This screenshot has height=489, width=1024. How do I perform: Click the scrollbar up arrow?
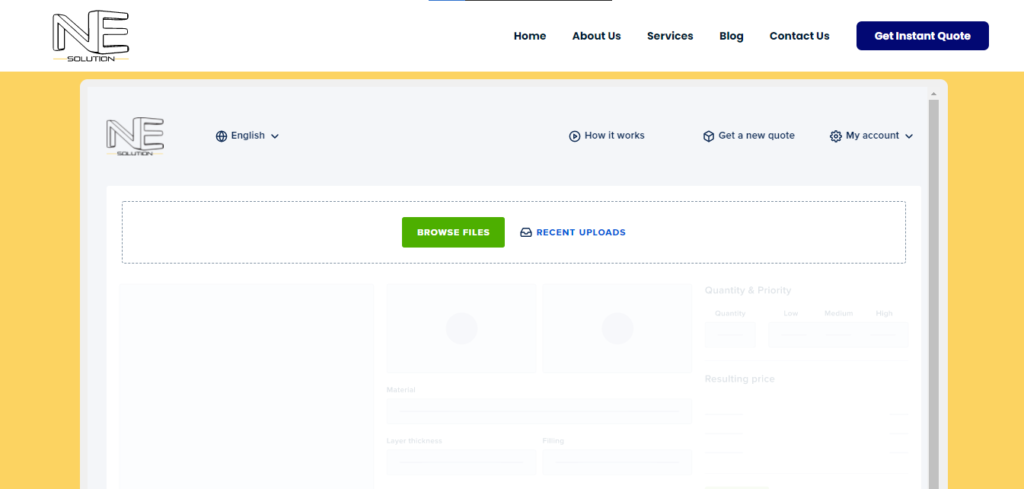pos(933,94)
